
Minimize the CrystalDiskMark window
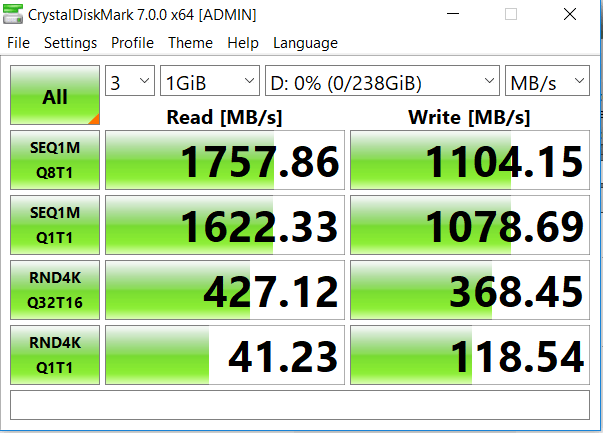pos(453,14)
